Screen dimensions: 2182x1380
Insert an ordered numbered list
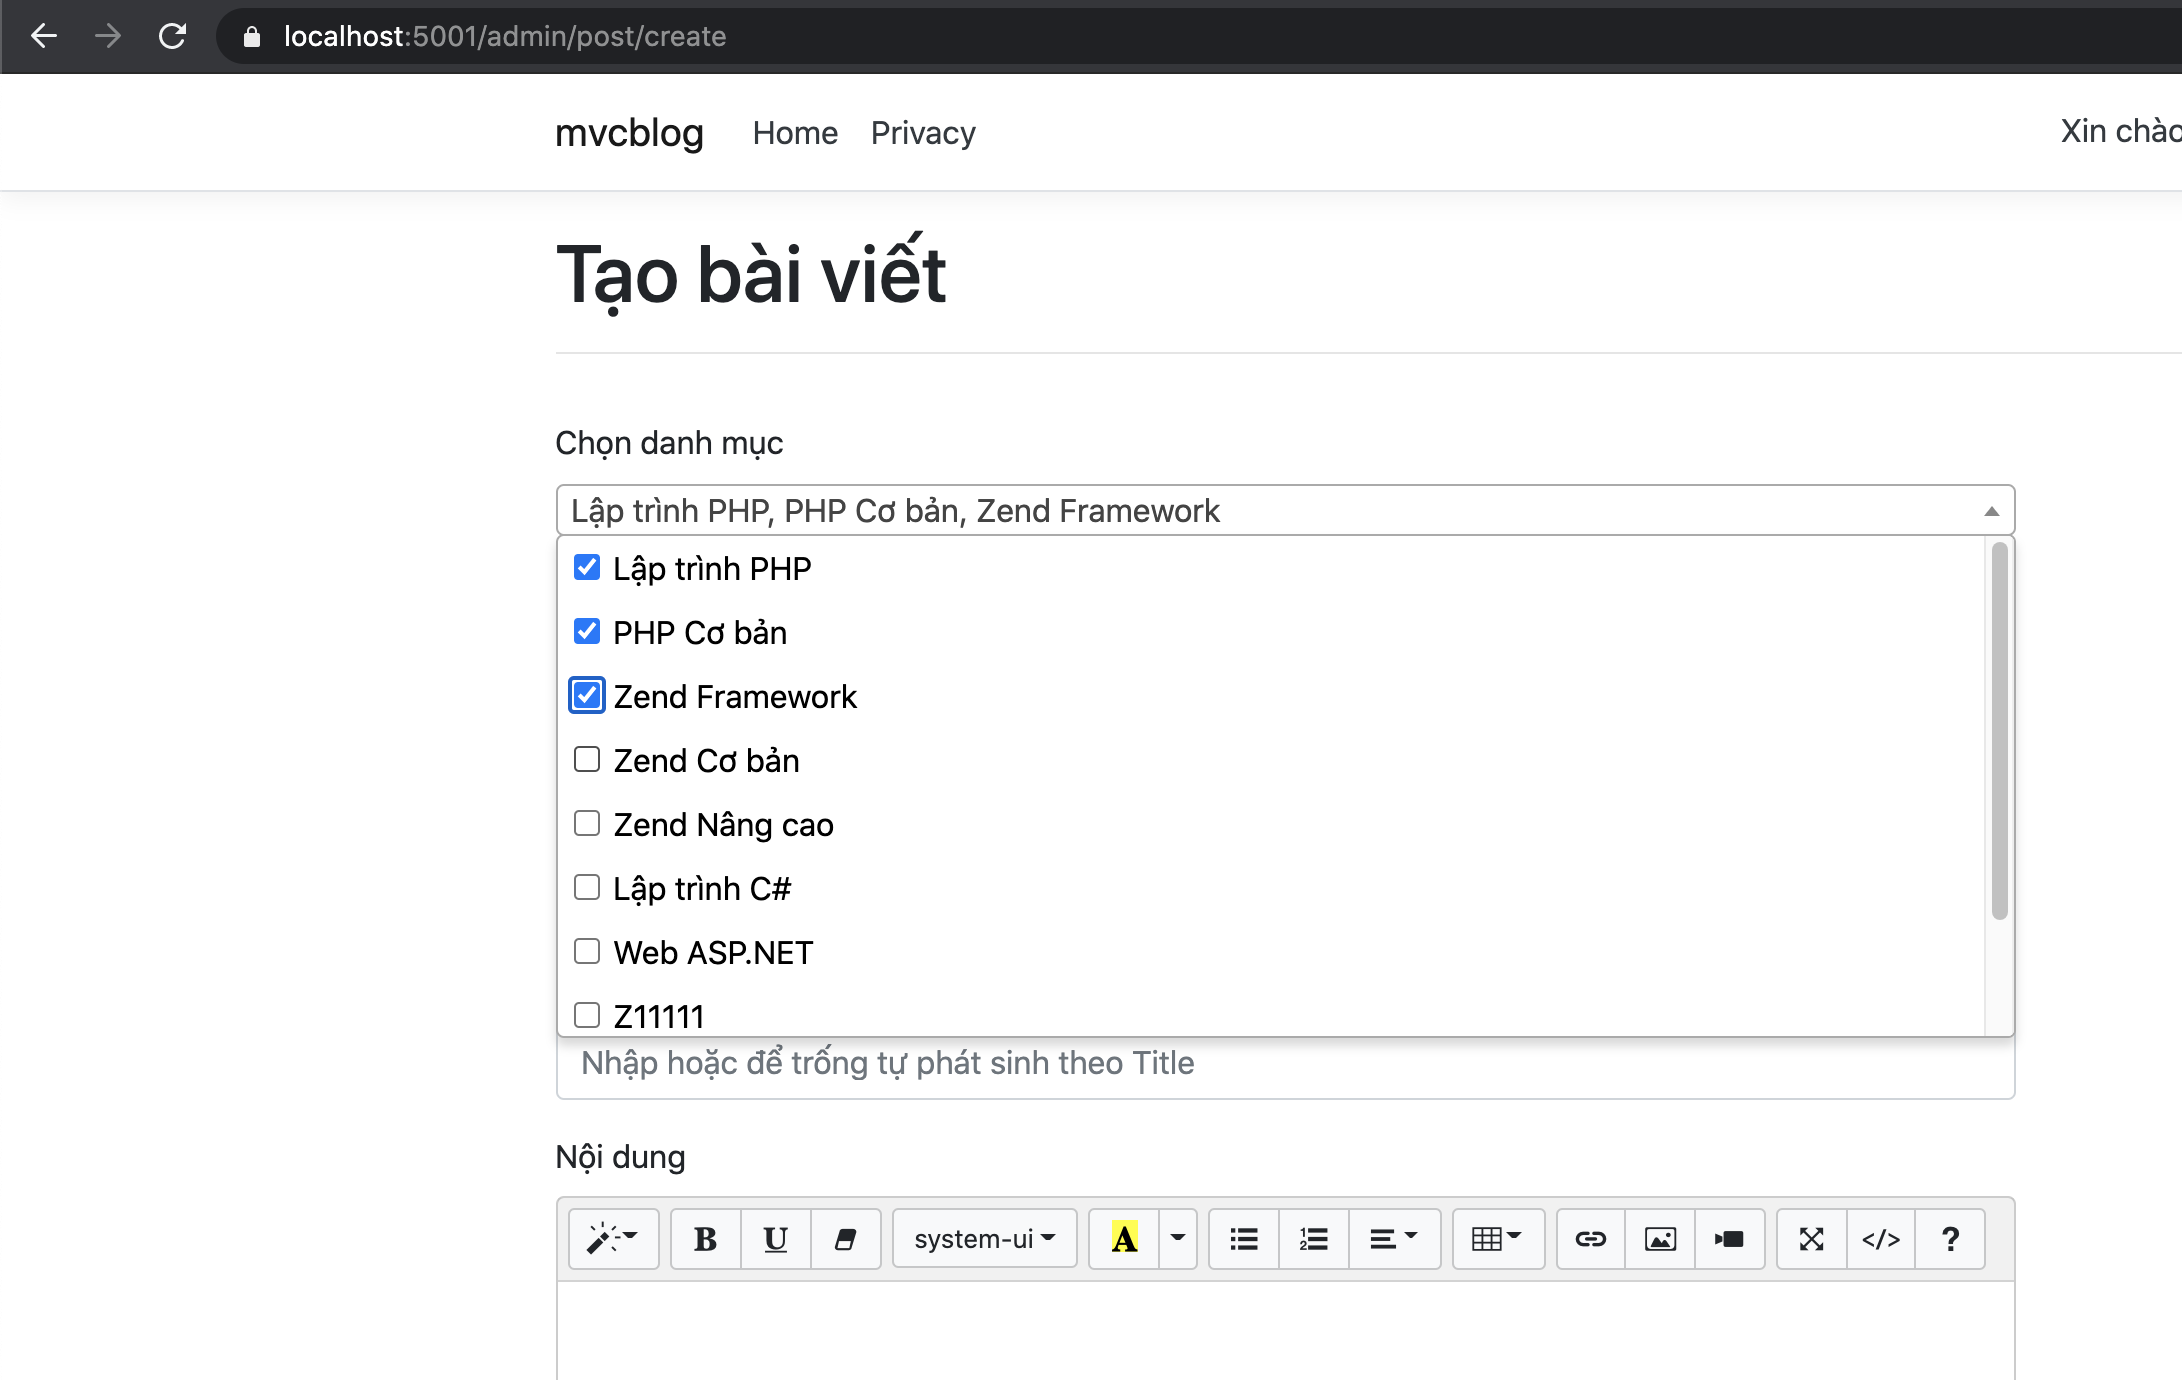click(x=1313, y=1239)
